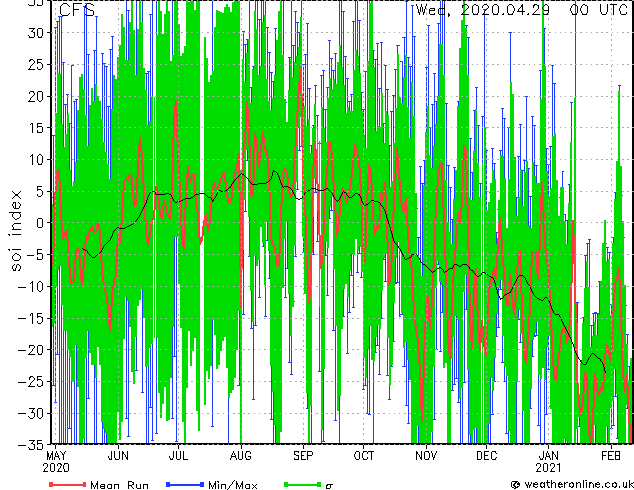Click the SEP month label
Screen dimensions: 634x490
pos(303,456)
